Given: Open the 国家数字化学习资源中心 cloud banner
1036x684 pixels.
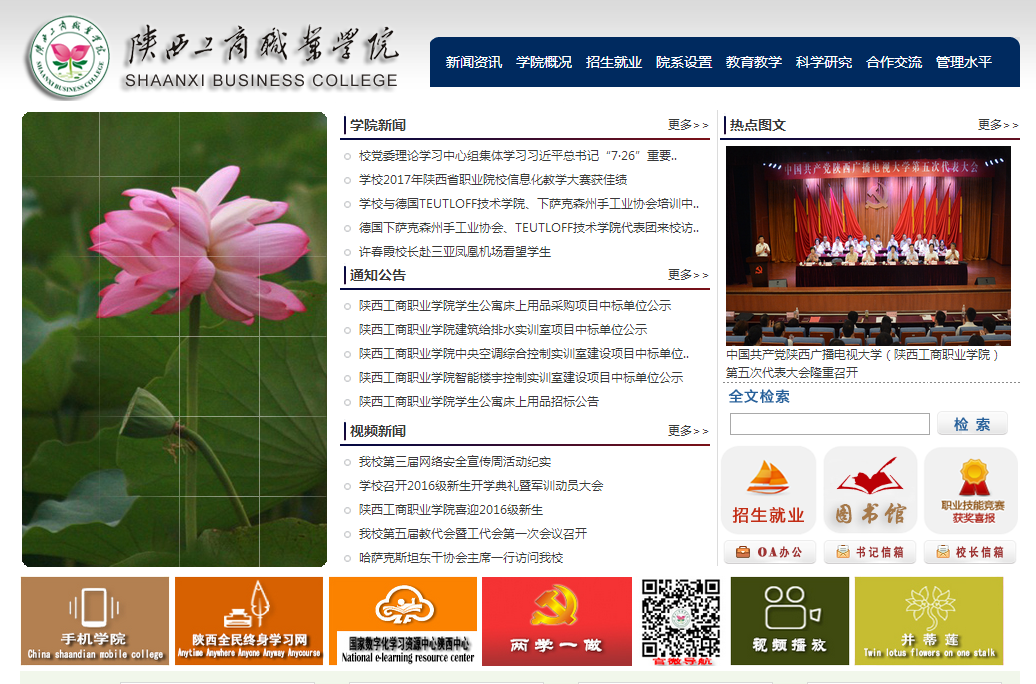Looking at the screenshot, I should pos(403,621).
